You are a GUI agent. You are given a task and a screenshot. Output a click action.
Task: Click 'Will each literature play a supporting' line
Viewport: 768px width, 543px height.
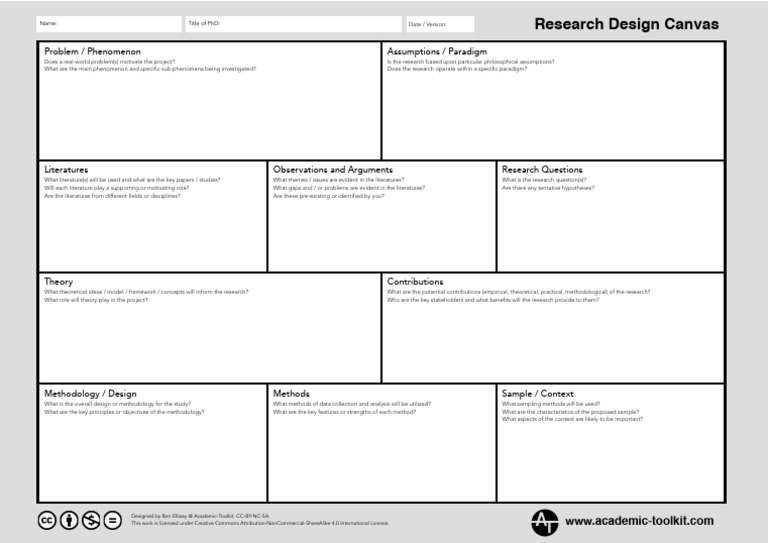[x=116, y=188]
